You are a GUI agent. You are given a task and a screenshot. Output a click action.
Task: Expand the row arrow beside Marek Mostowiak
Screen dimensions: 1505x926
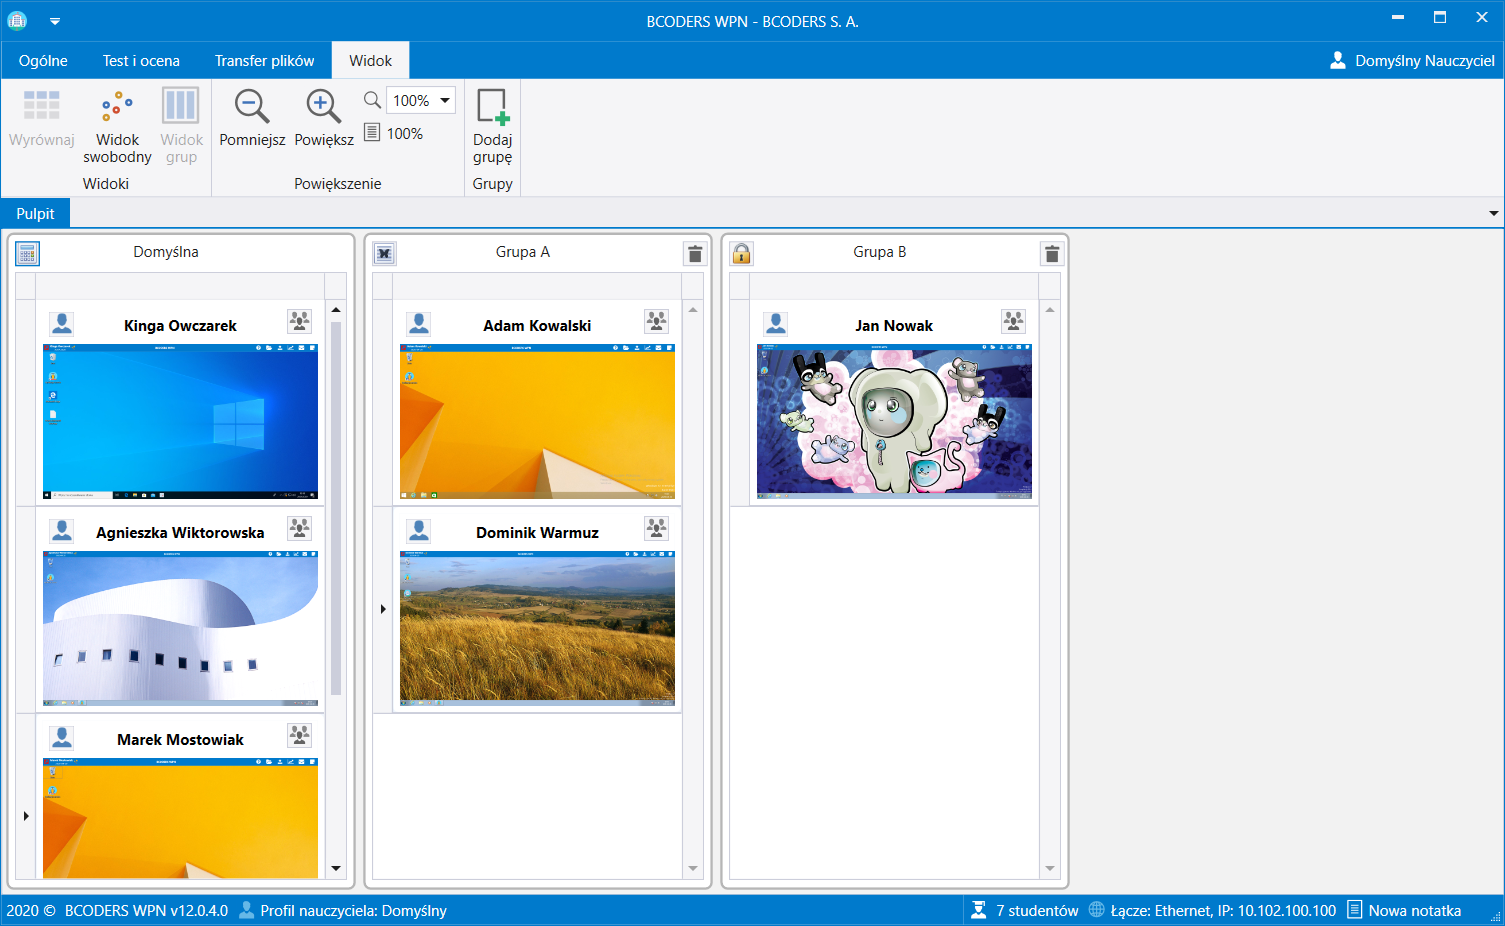pyautogui.click(x=26, y=816)
